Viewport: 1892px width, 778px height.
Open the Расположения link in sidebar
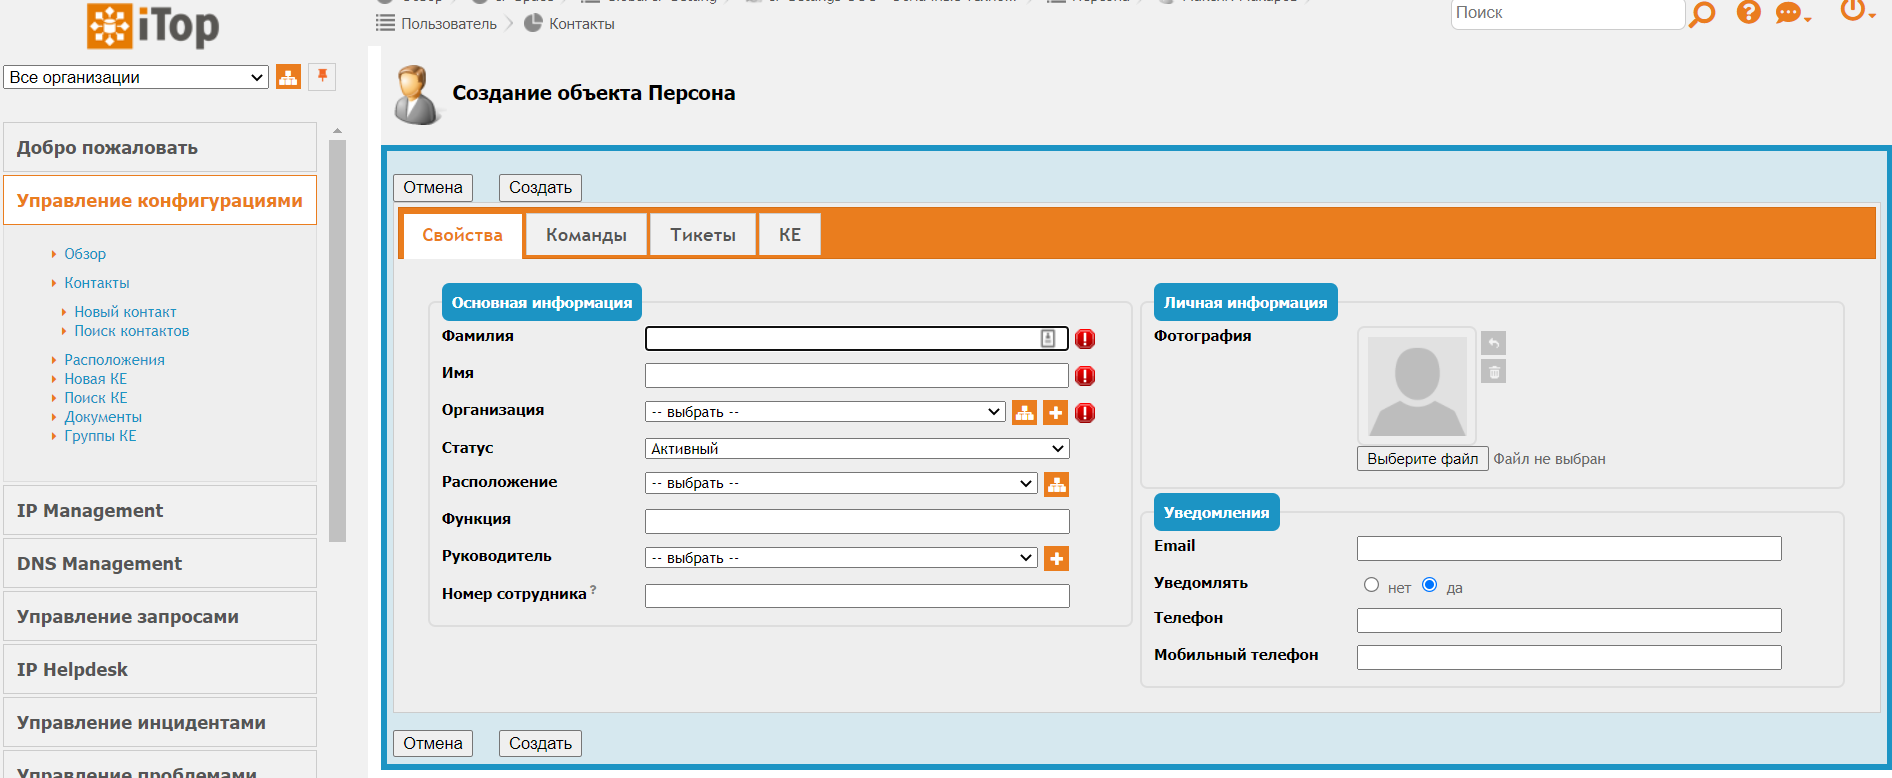(x=114, y=360)
